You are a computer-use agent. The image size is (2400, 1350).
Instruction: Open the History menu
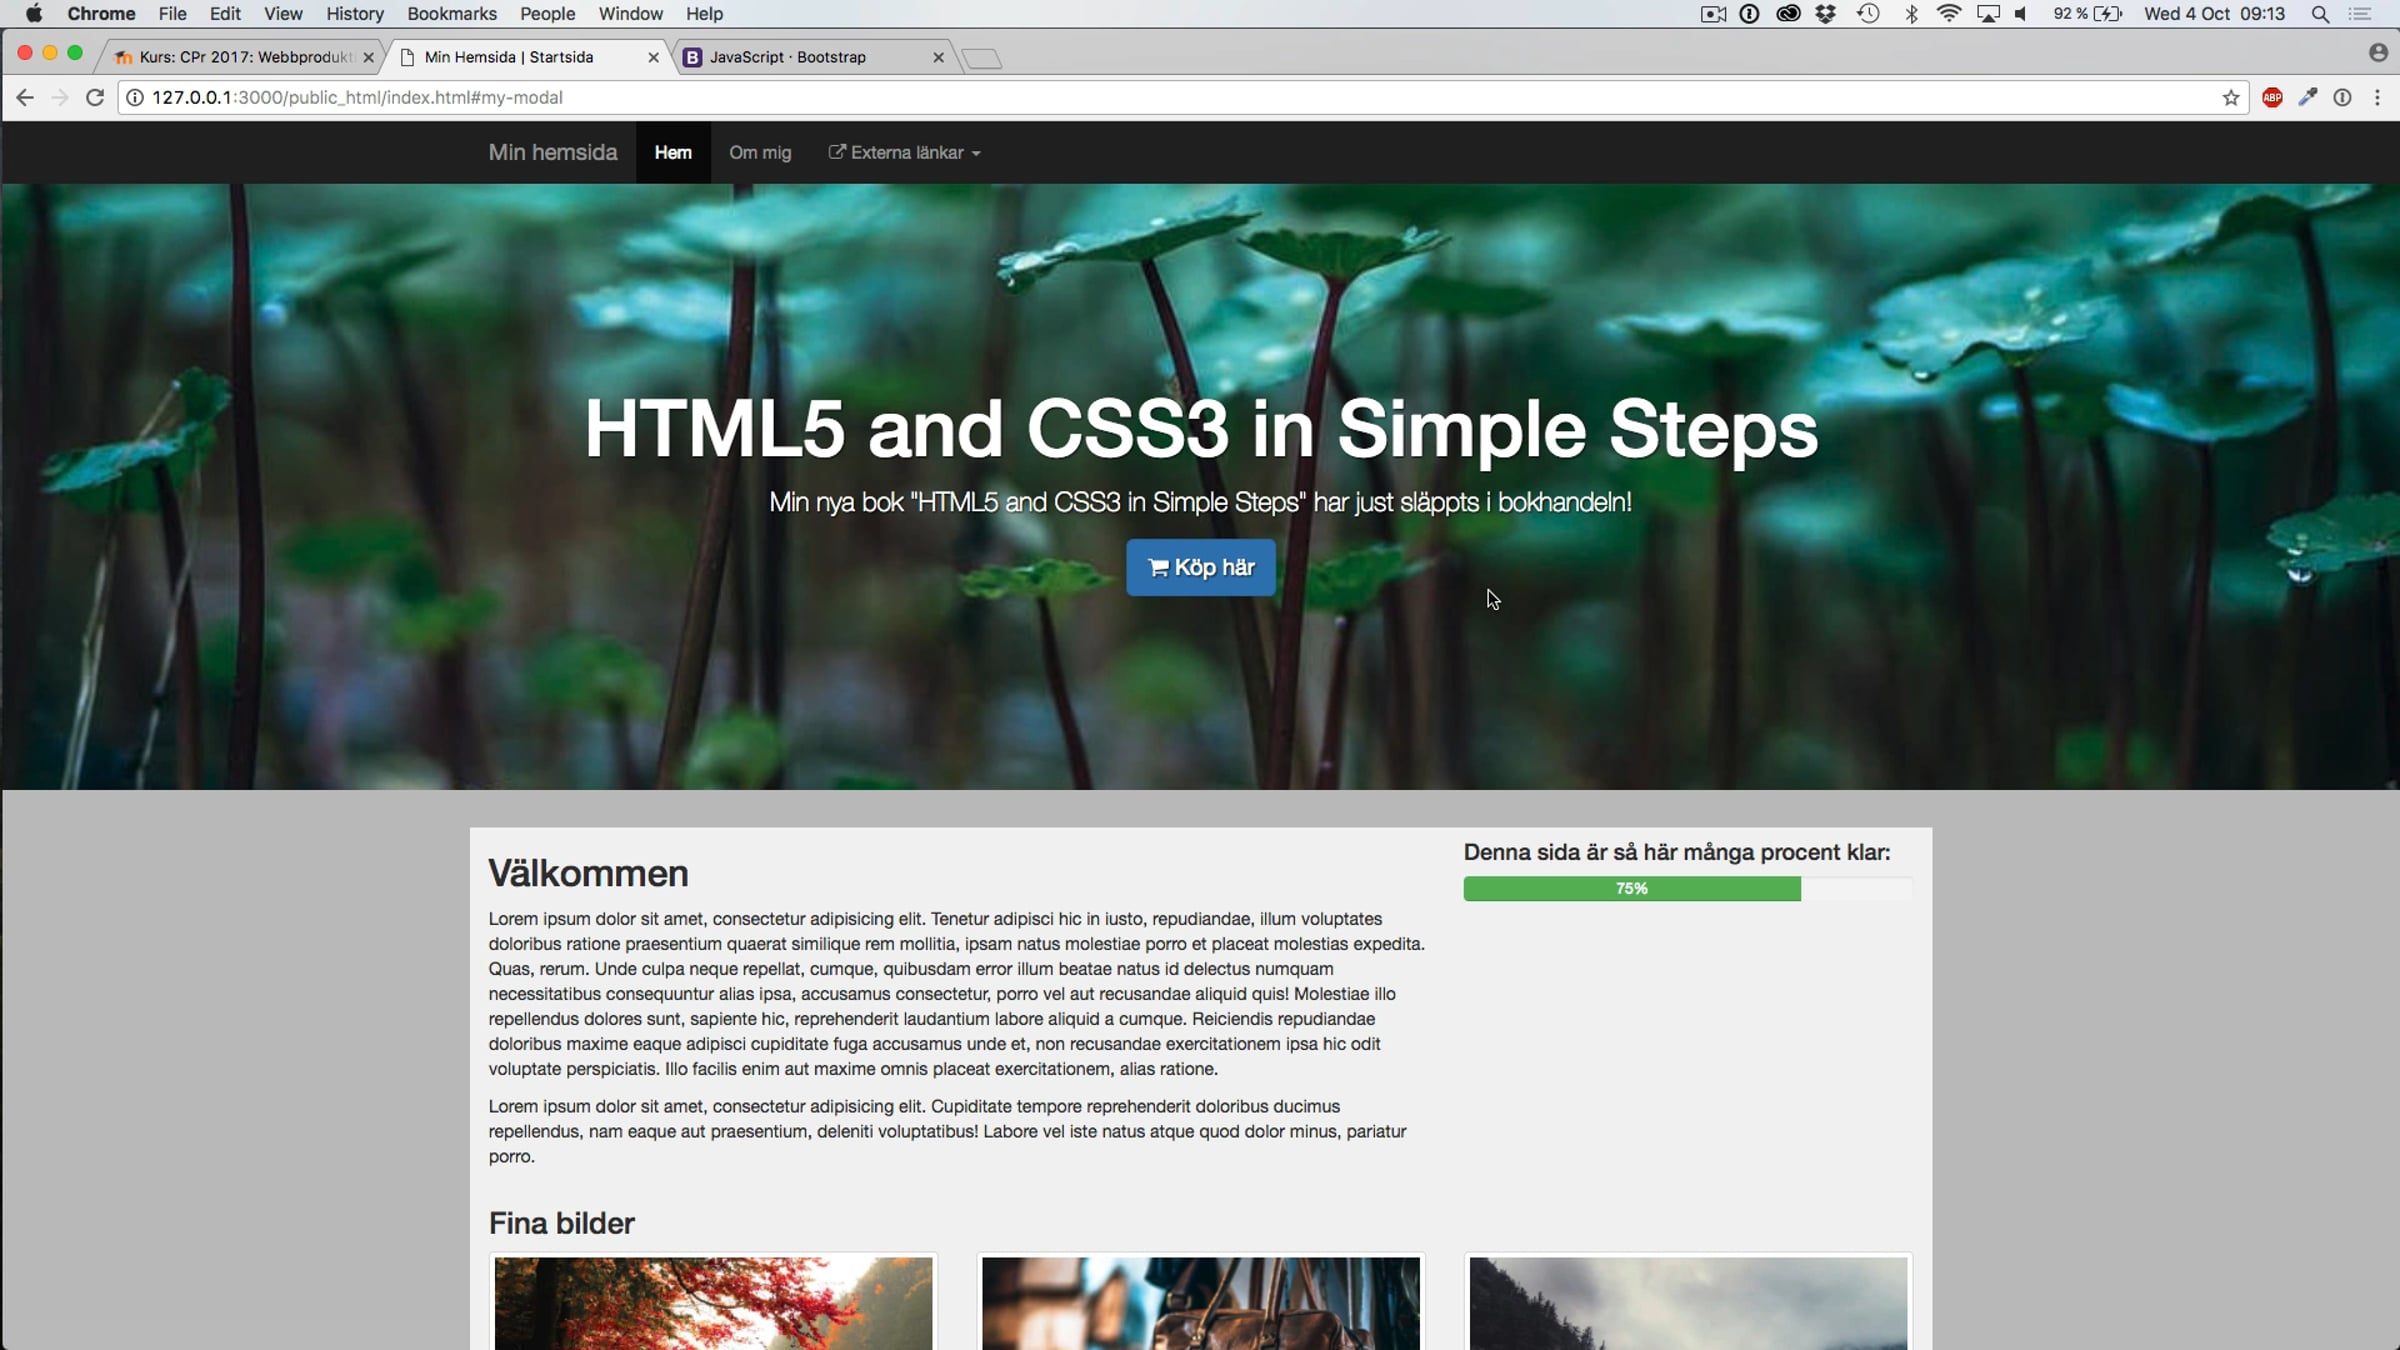coord(354,14)
